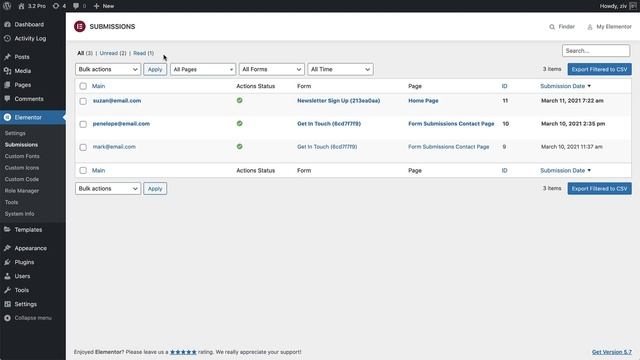Open the site home icon labeled 3.2 Pro

click(x=21, y=6)
